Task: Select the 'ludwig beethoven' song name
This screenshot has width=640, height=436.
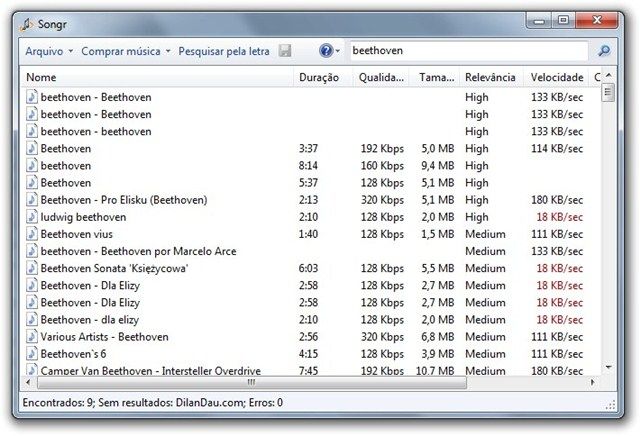Action: point(83,217)
